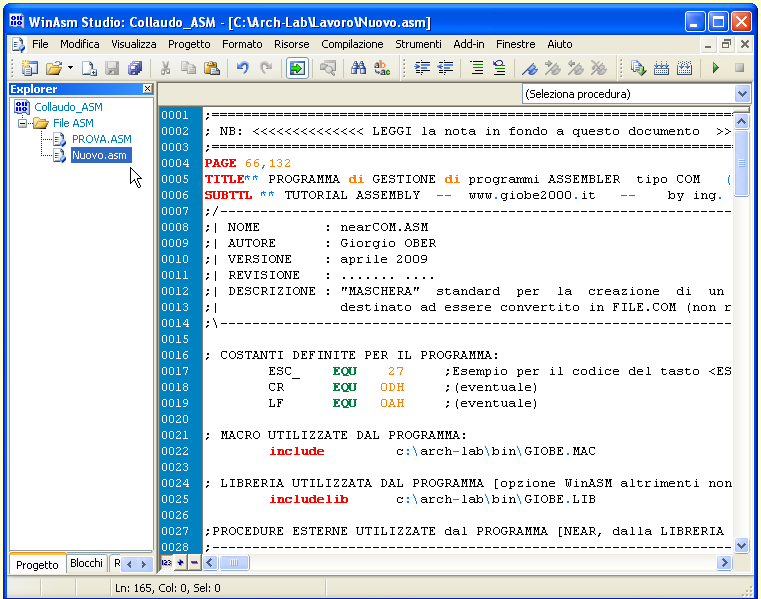Click the editor horizontal scrollbar left arrow
761x599 pixels.
click(210, 563)
